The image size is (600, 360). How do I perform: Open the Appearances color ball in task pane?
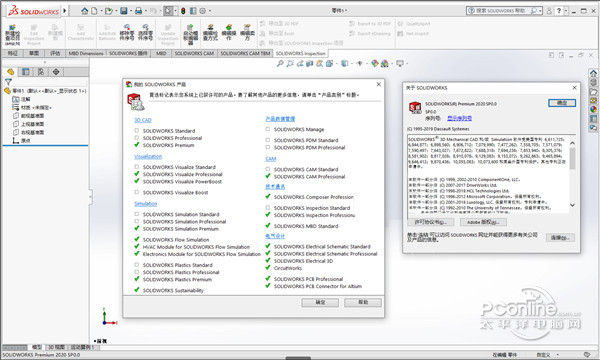tap(593, 109)
